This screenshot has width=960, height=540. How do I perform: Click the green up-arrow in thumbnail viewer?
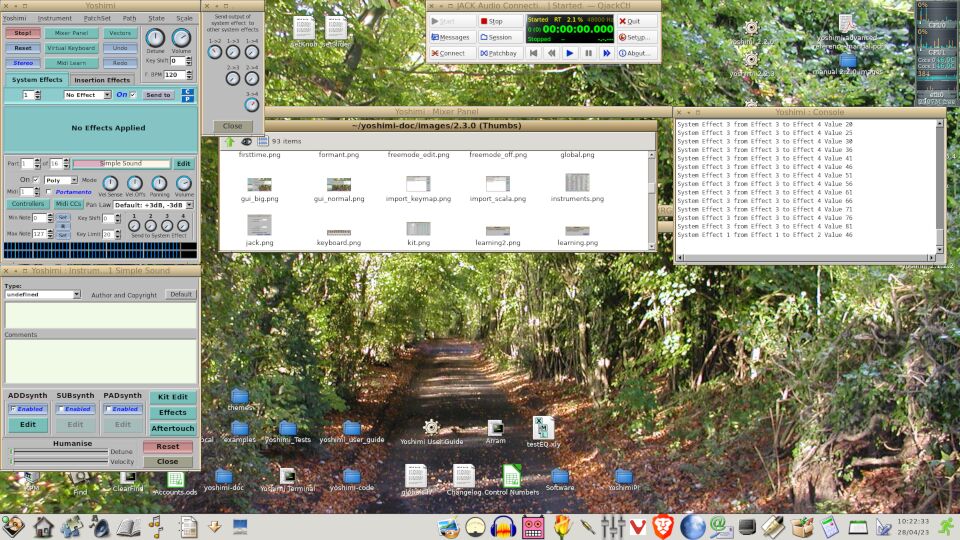(x=229, y=142)
